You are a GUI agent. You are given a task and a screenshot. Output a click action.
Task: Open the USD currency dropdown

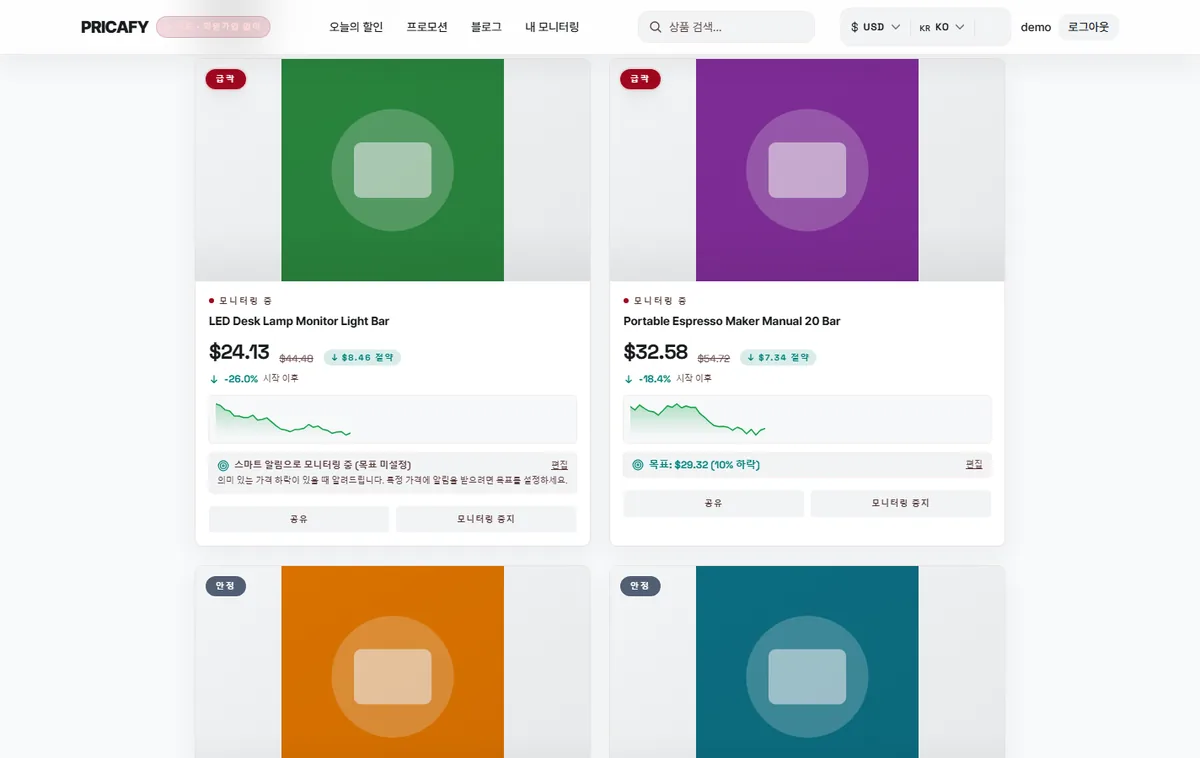point(875,27)
